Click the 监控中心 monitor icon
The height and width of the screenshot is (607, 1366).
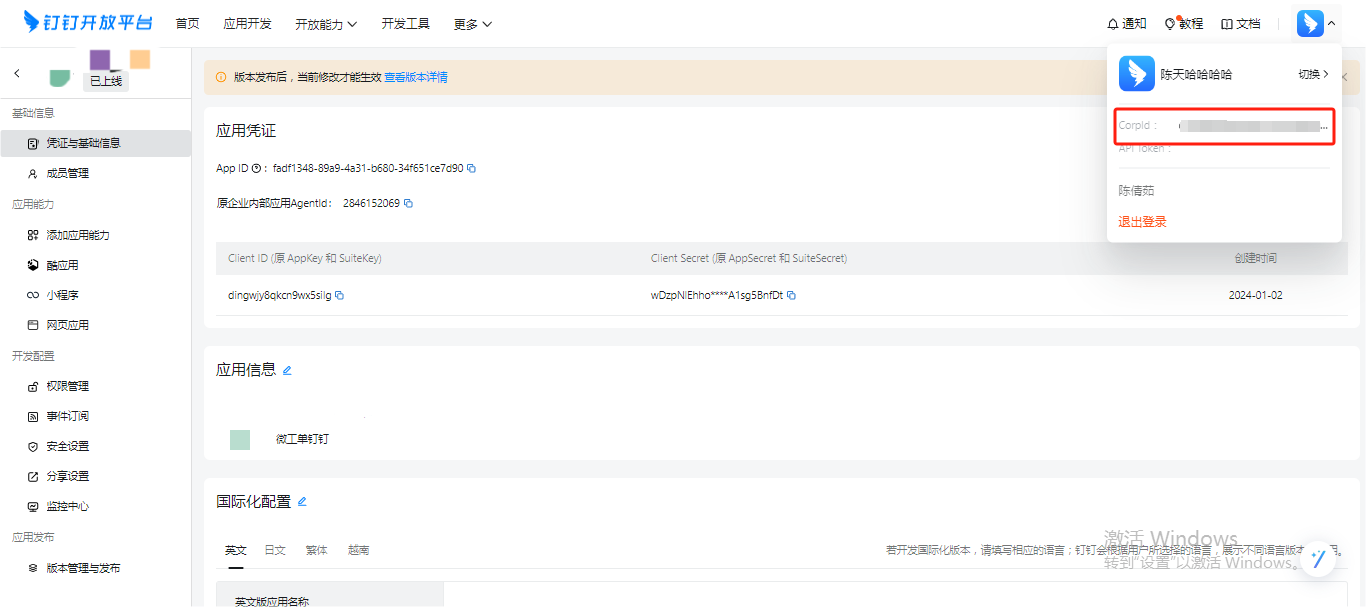click(x=33, y=506)
